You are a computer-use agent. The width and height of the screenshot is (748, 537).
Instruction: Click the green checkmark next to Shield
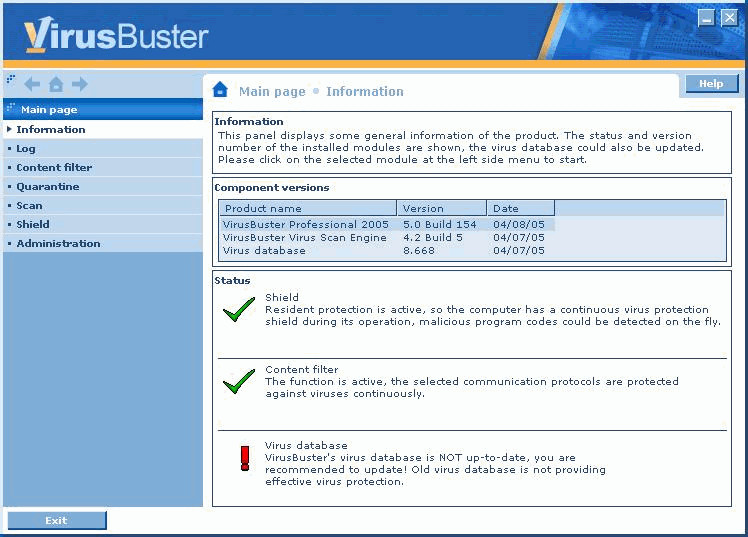click(239, 310)
